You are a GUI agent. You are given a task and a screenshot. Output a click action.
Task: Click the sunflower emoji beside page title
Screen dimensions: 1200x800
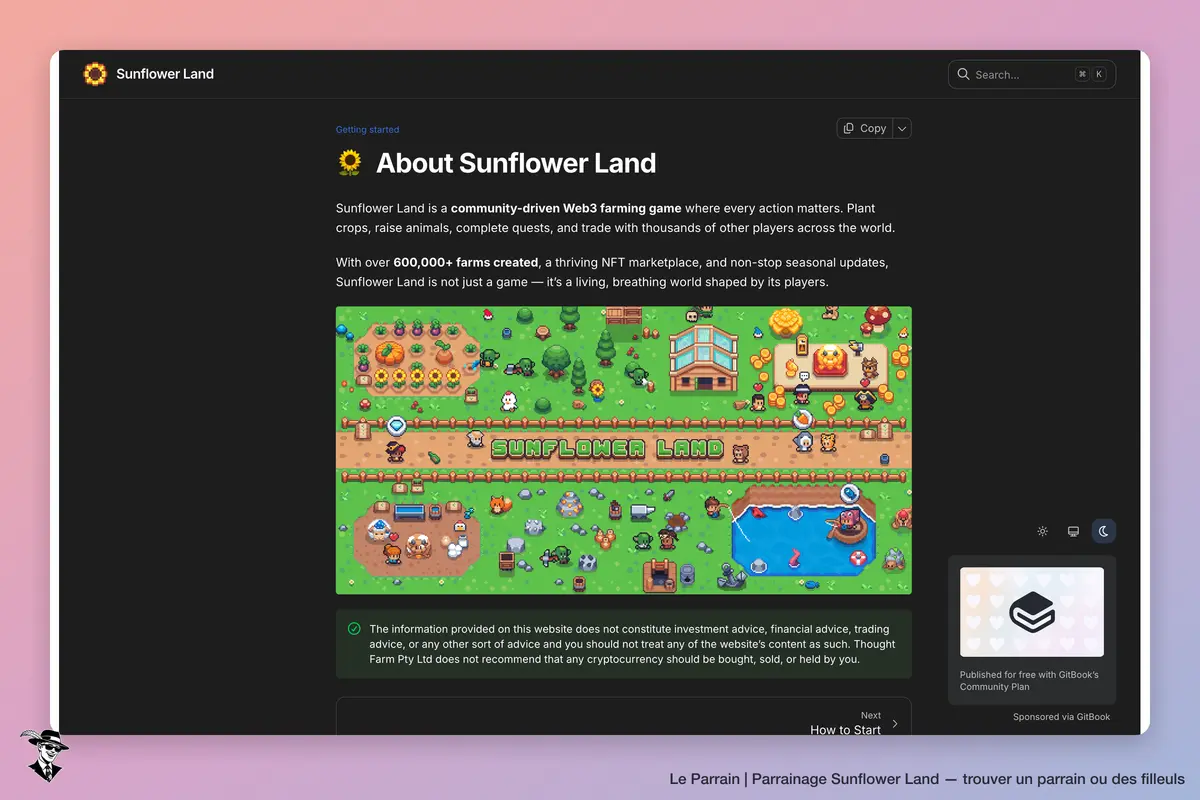350,163
